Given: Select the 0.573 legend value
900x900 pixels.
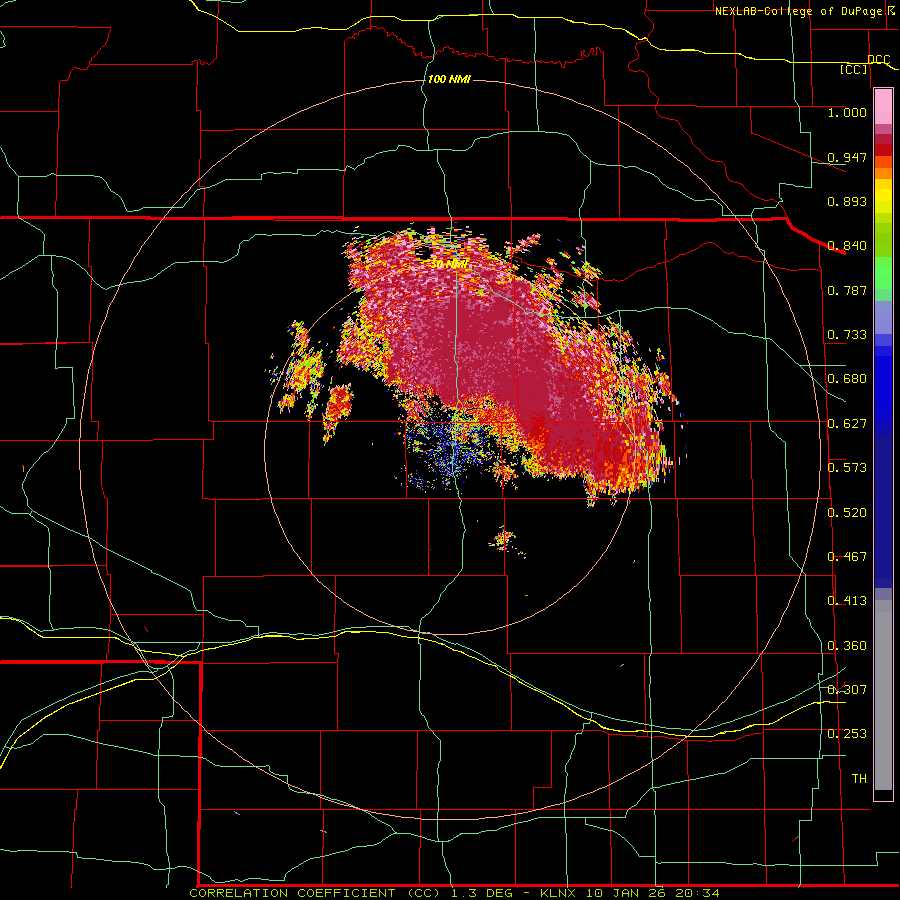Looking at the screenshot, I should 847,468.
